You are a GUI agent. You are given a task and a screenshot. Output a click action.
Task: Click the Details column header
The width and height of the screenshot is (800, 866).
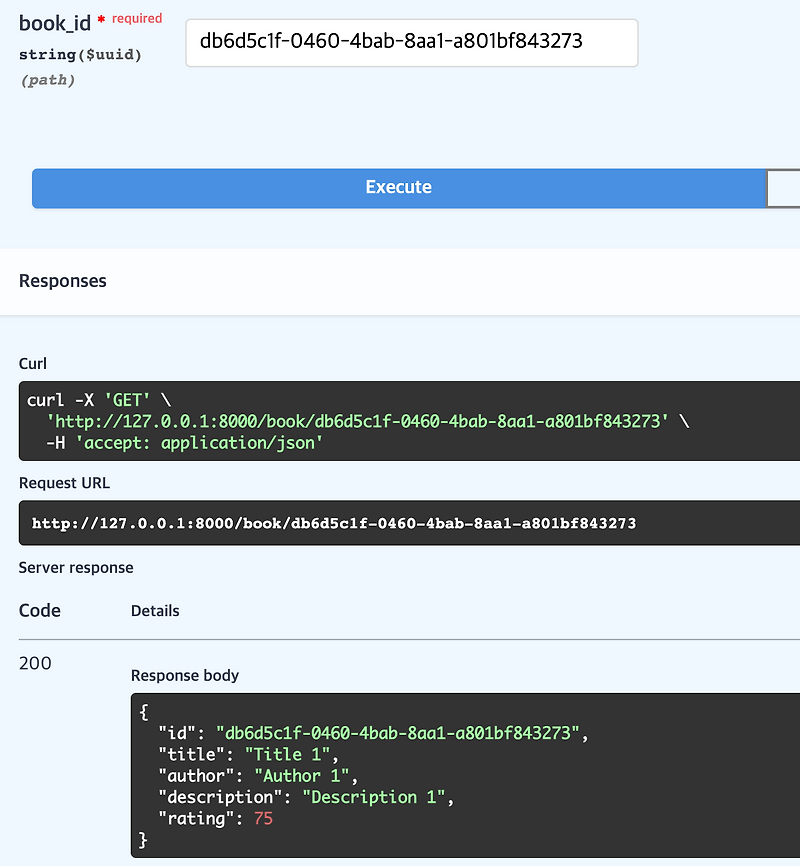(155, 610)
